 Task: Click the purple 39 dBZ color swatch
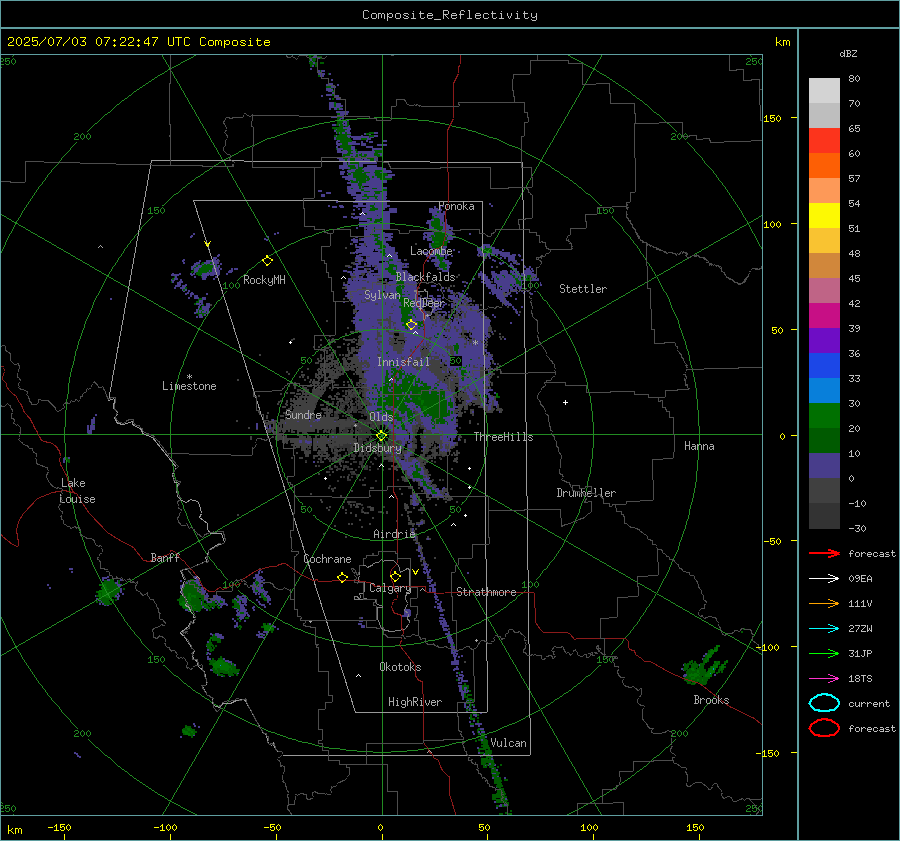(x=824, y=340)
